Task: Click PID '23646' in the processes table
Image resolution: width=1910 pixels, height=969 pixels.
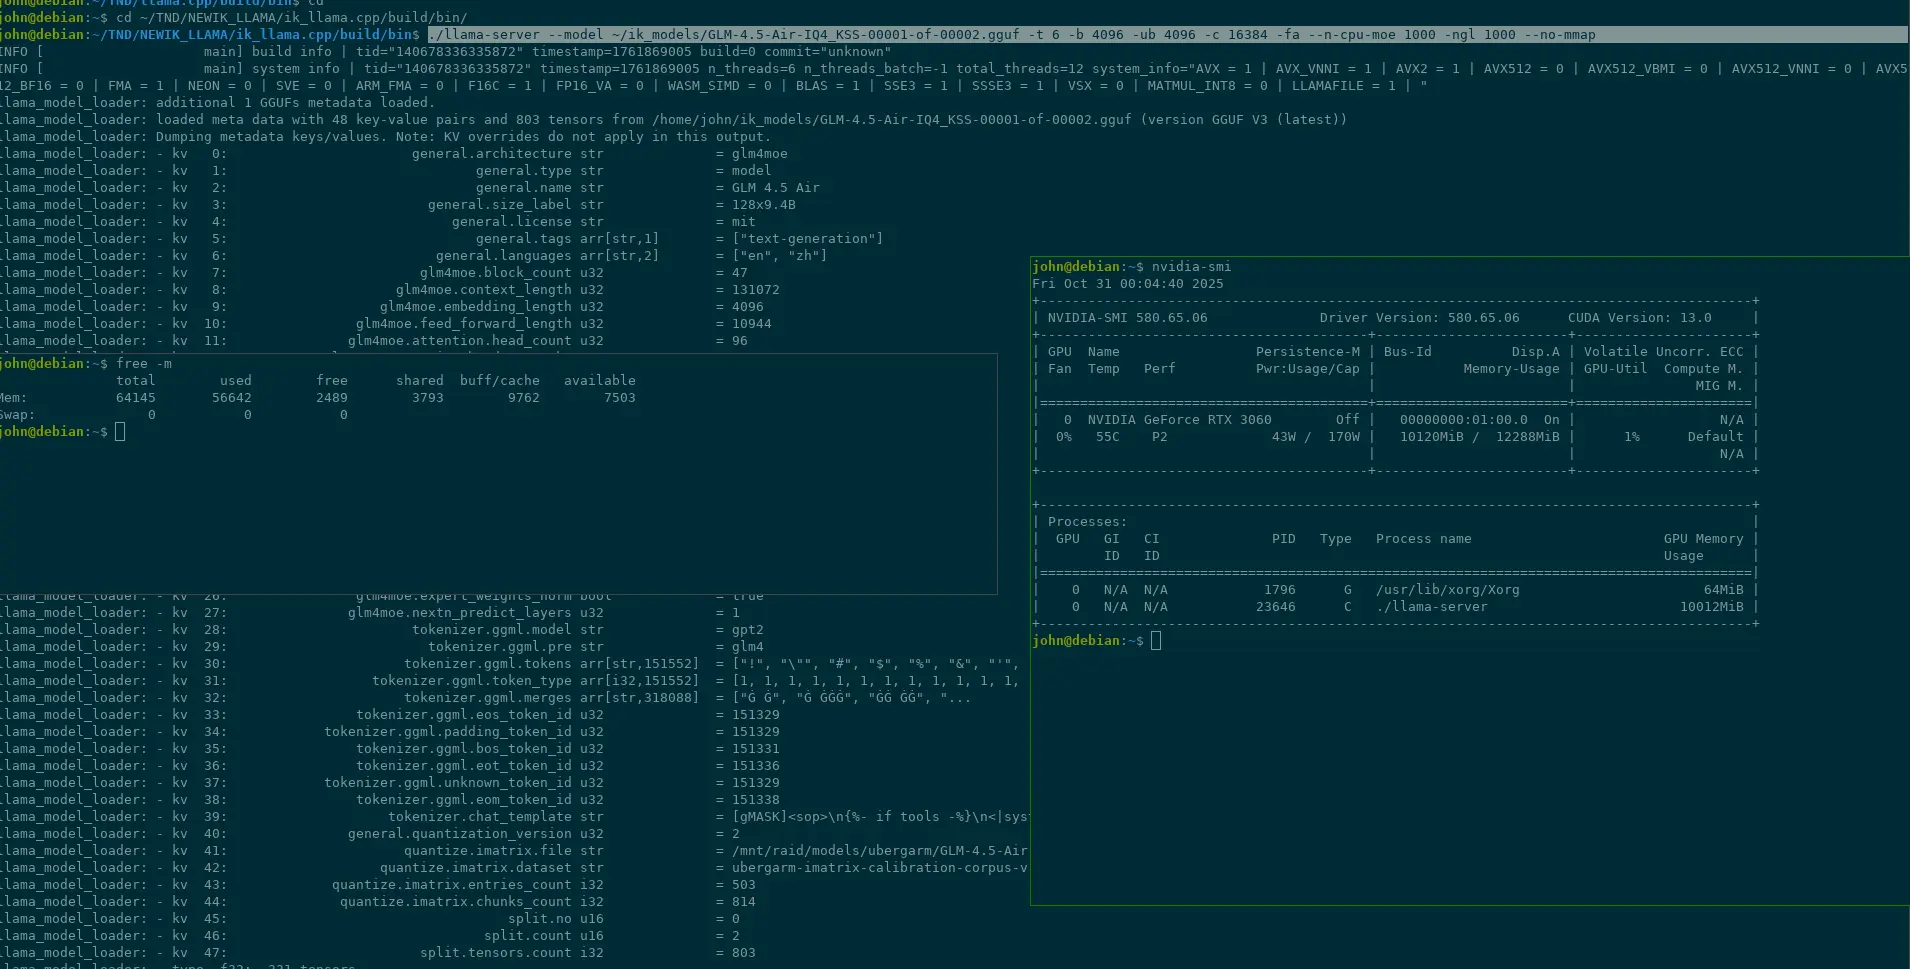Action: click(1276, 607)
